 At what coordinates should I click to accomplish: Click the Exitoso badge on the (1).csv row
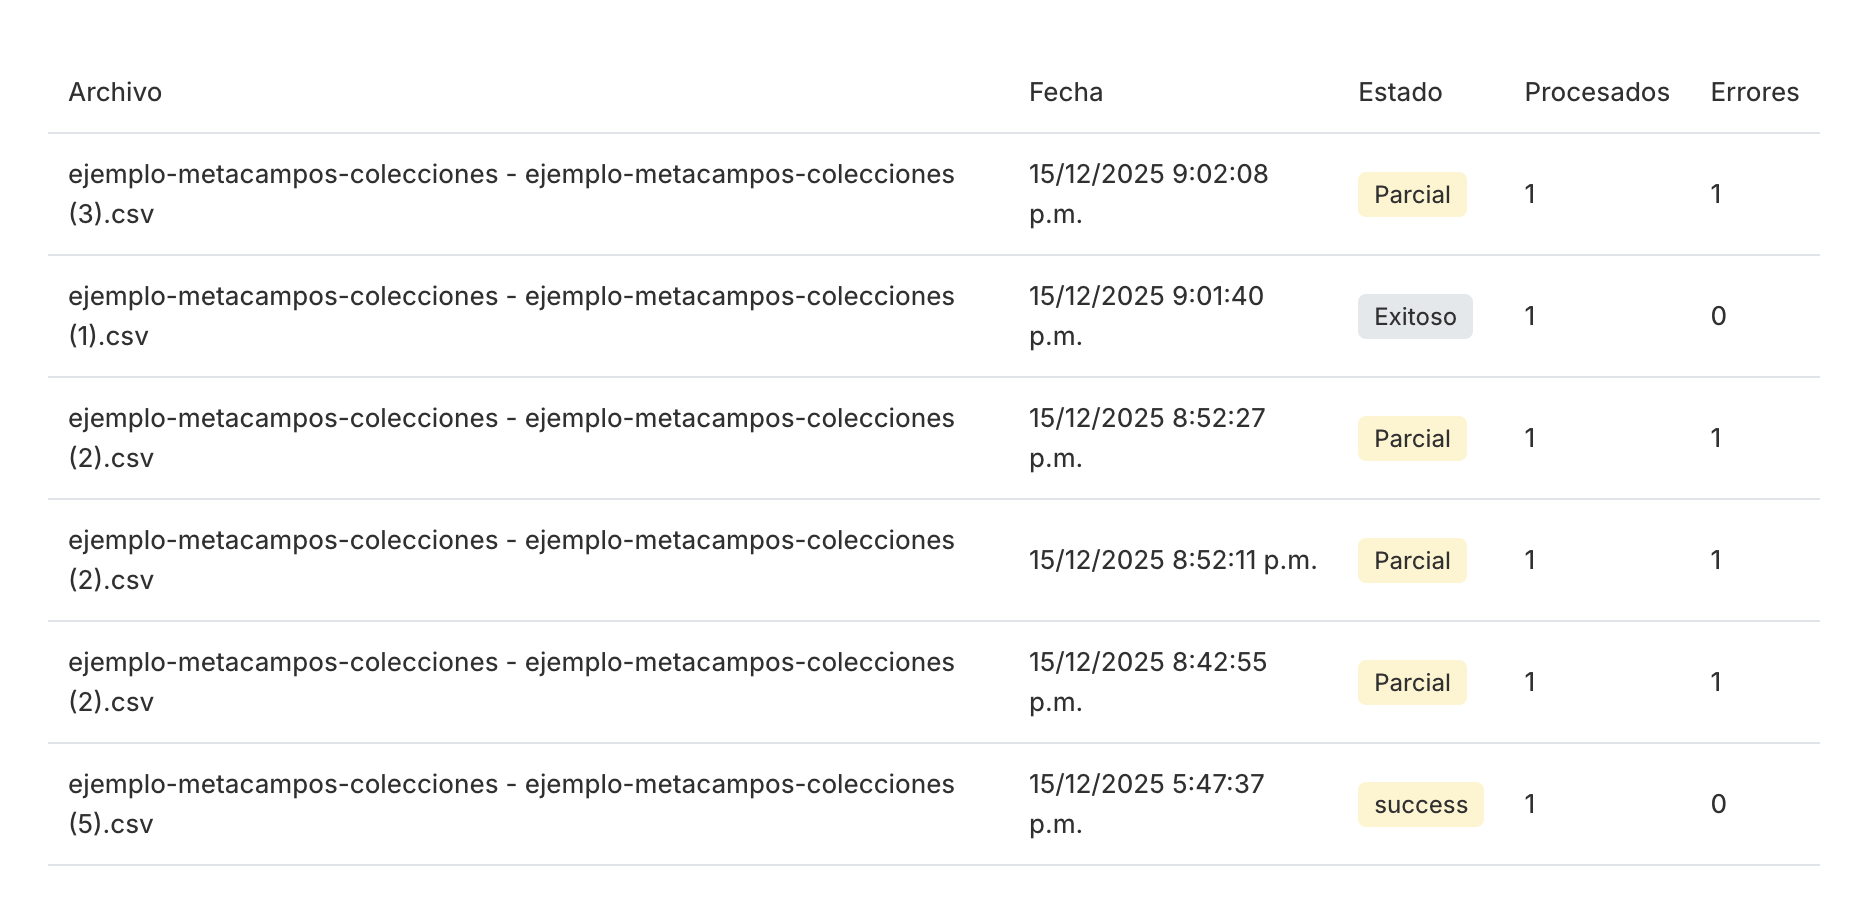[1415, 316]
